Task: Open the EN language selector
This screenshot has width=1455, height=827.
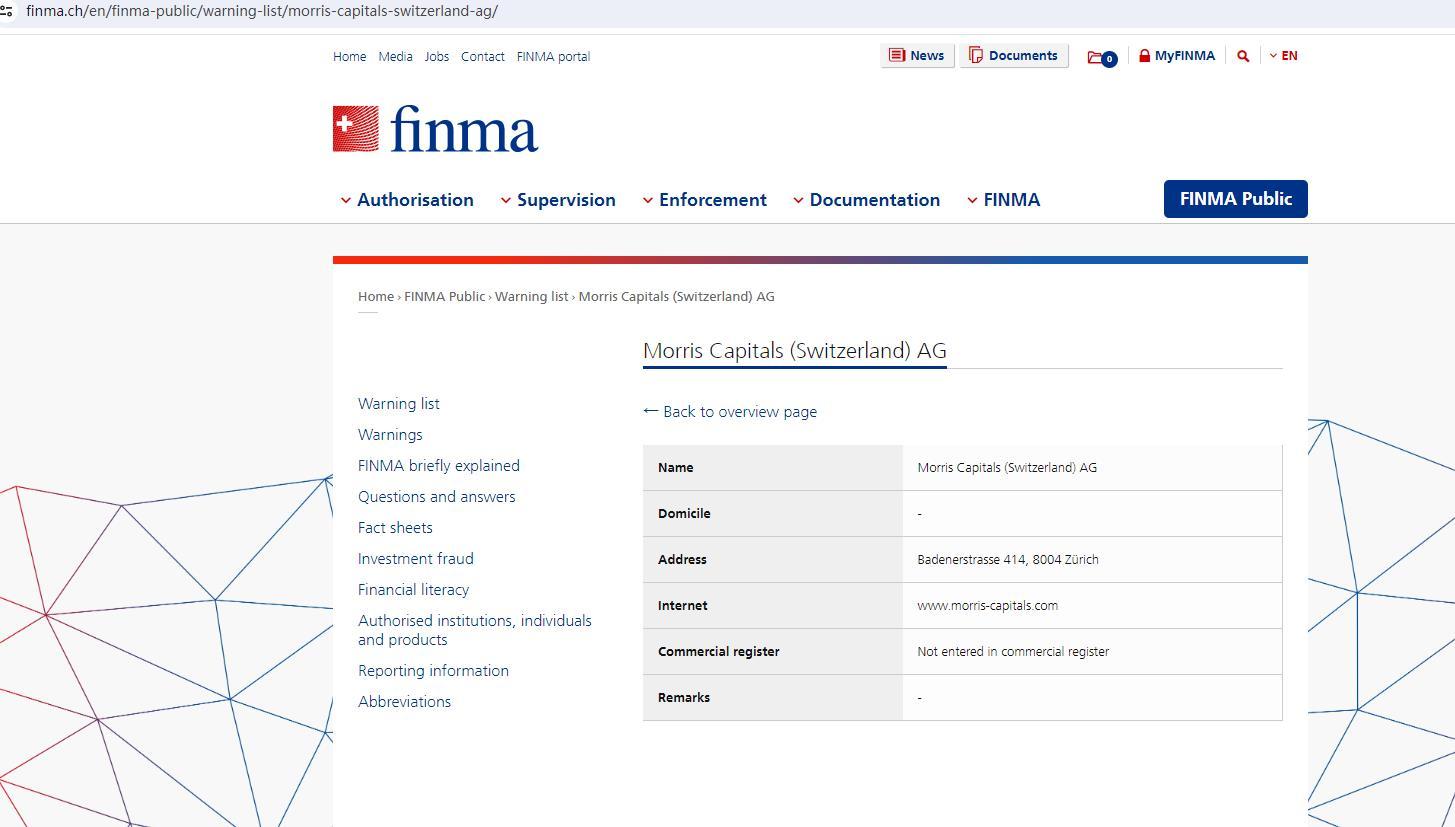Action: 1284,56
